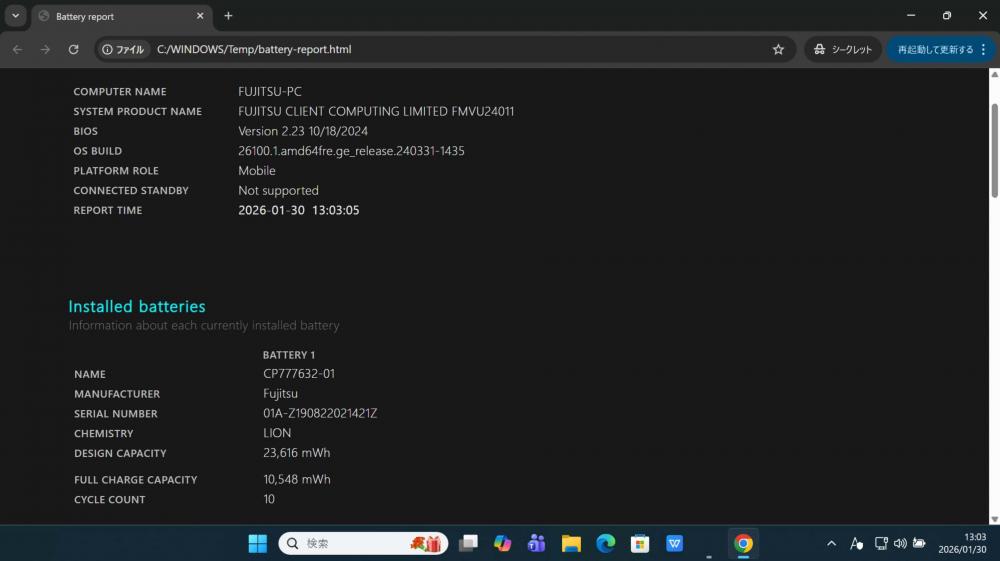Open File Explorer from the taskbar
Screen dimensions: 1000x561
[571, 543]
